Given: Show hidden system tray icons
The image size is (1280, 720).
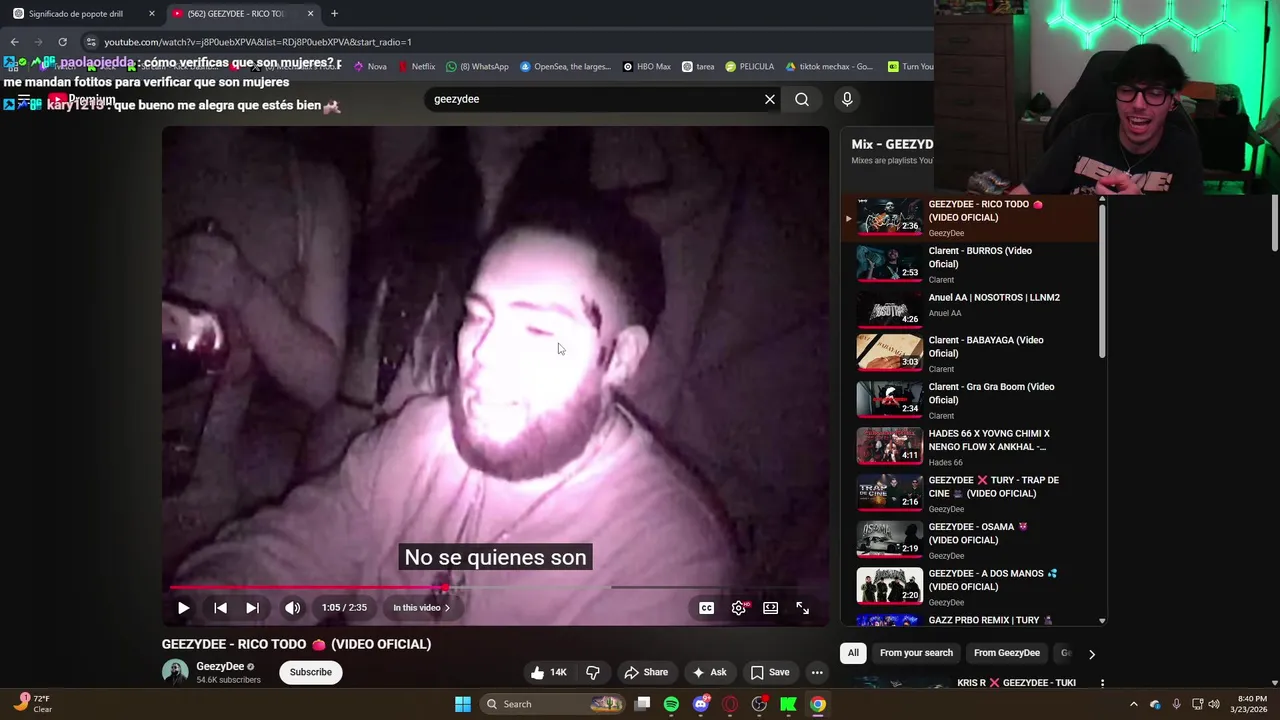Looking at the screenshot, I should click(1133, 704).
